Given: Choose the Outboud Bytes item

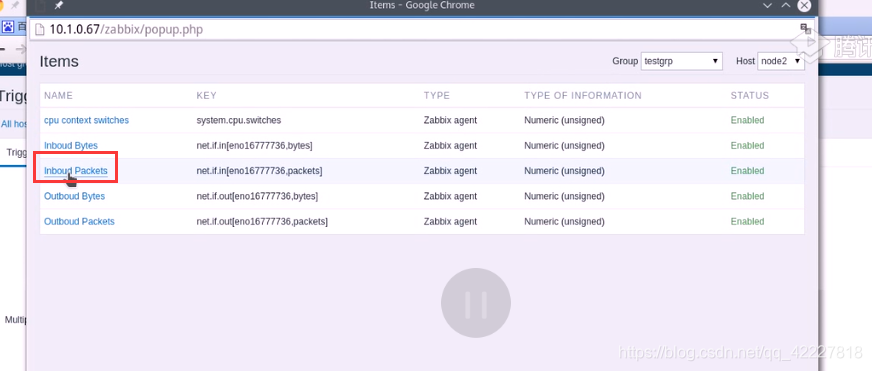Looking at the screenshot, I should 75,196.
